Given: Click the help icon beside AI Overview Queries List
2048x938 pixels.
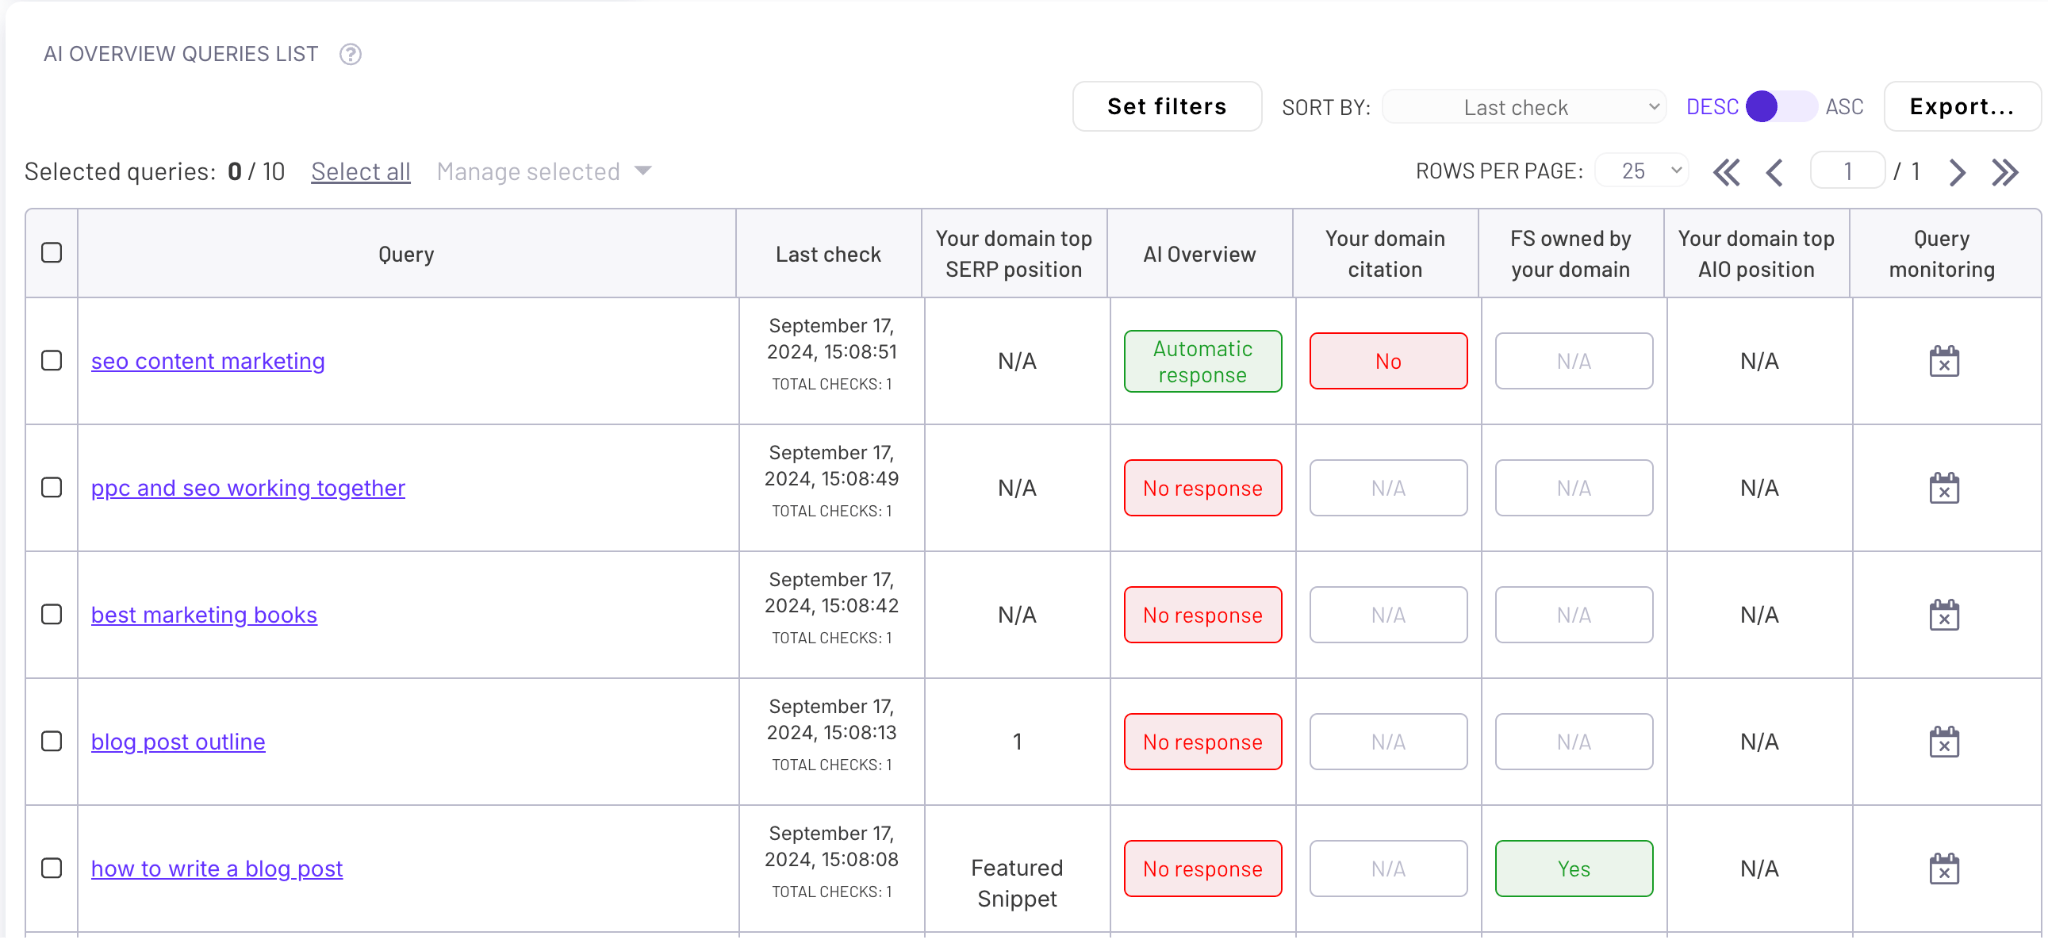Looking at the screenshot, I should 350,54.
